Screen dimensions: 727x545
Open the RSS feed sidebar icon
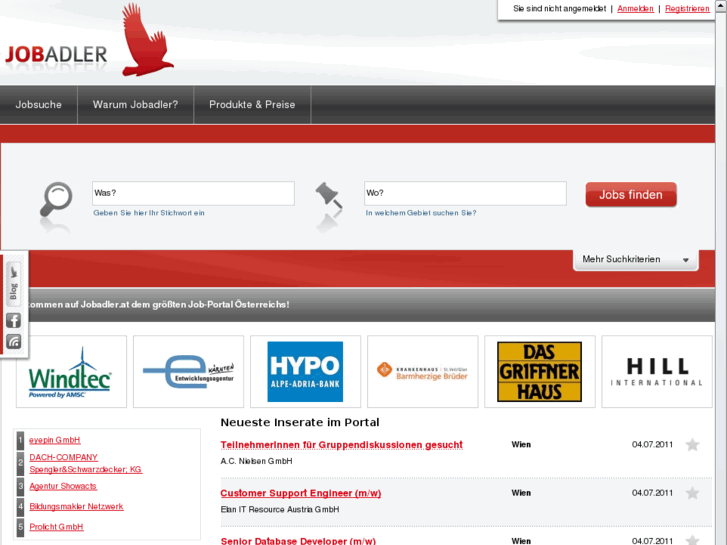tap(13, 342)
